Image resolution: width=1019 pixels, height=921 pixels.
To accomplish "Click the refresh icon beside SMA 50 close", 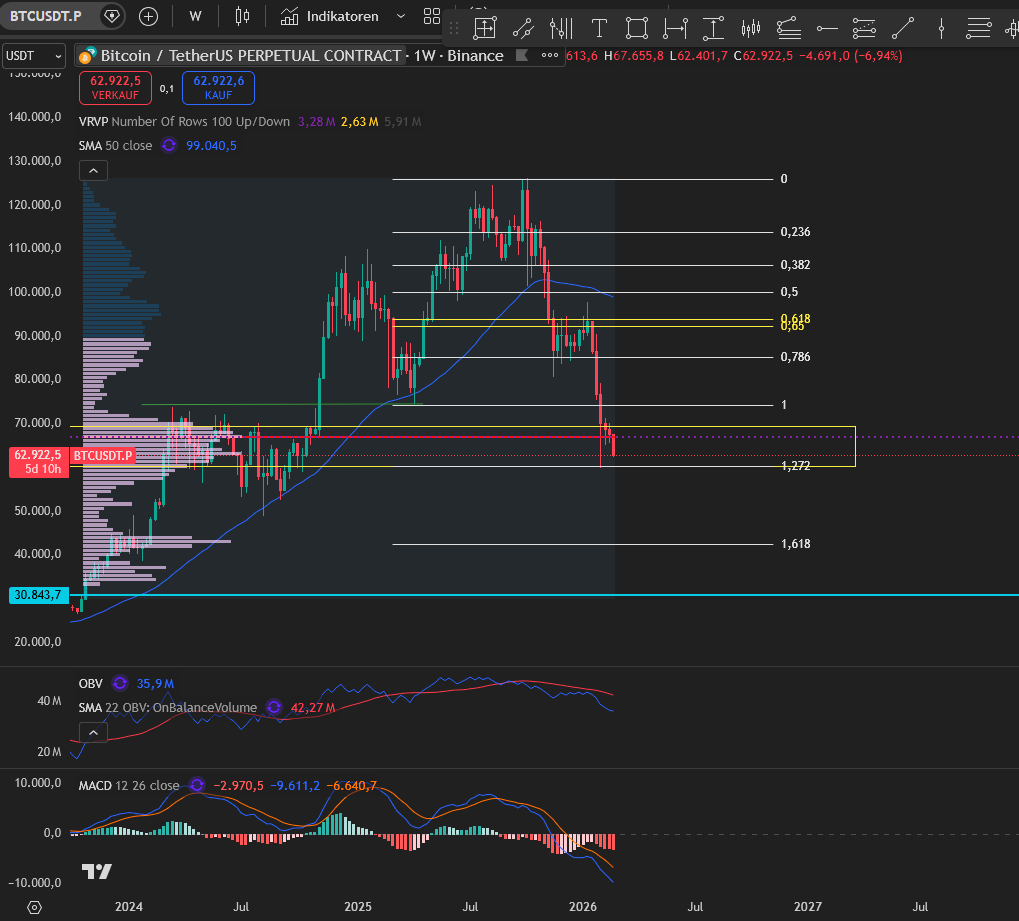I will coord(169,145).
